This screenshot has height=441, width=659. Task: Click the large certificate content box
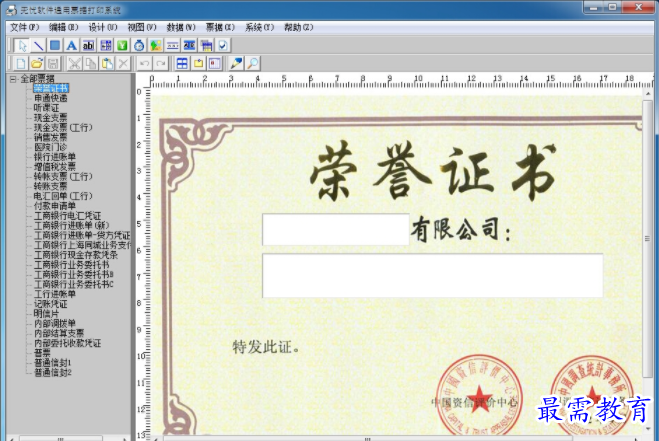pos(432,276)
